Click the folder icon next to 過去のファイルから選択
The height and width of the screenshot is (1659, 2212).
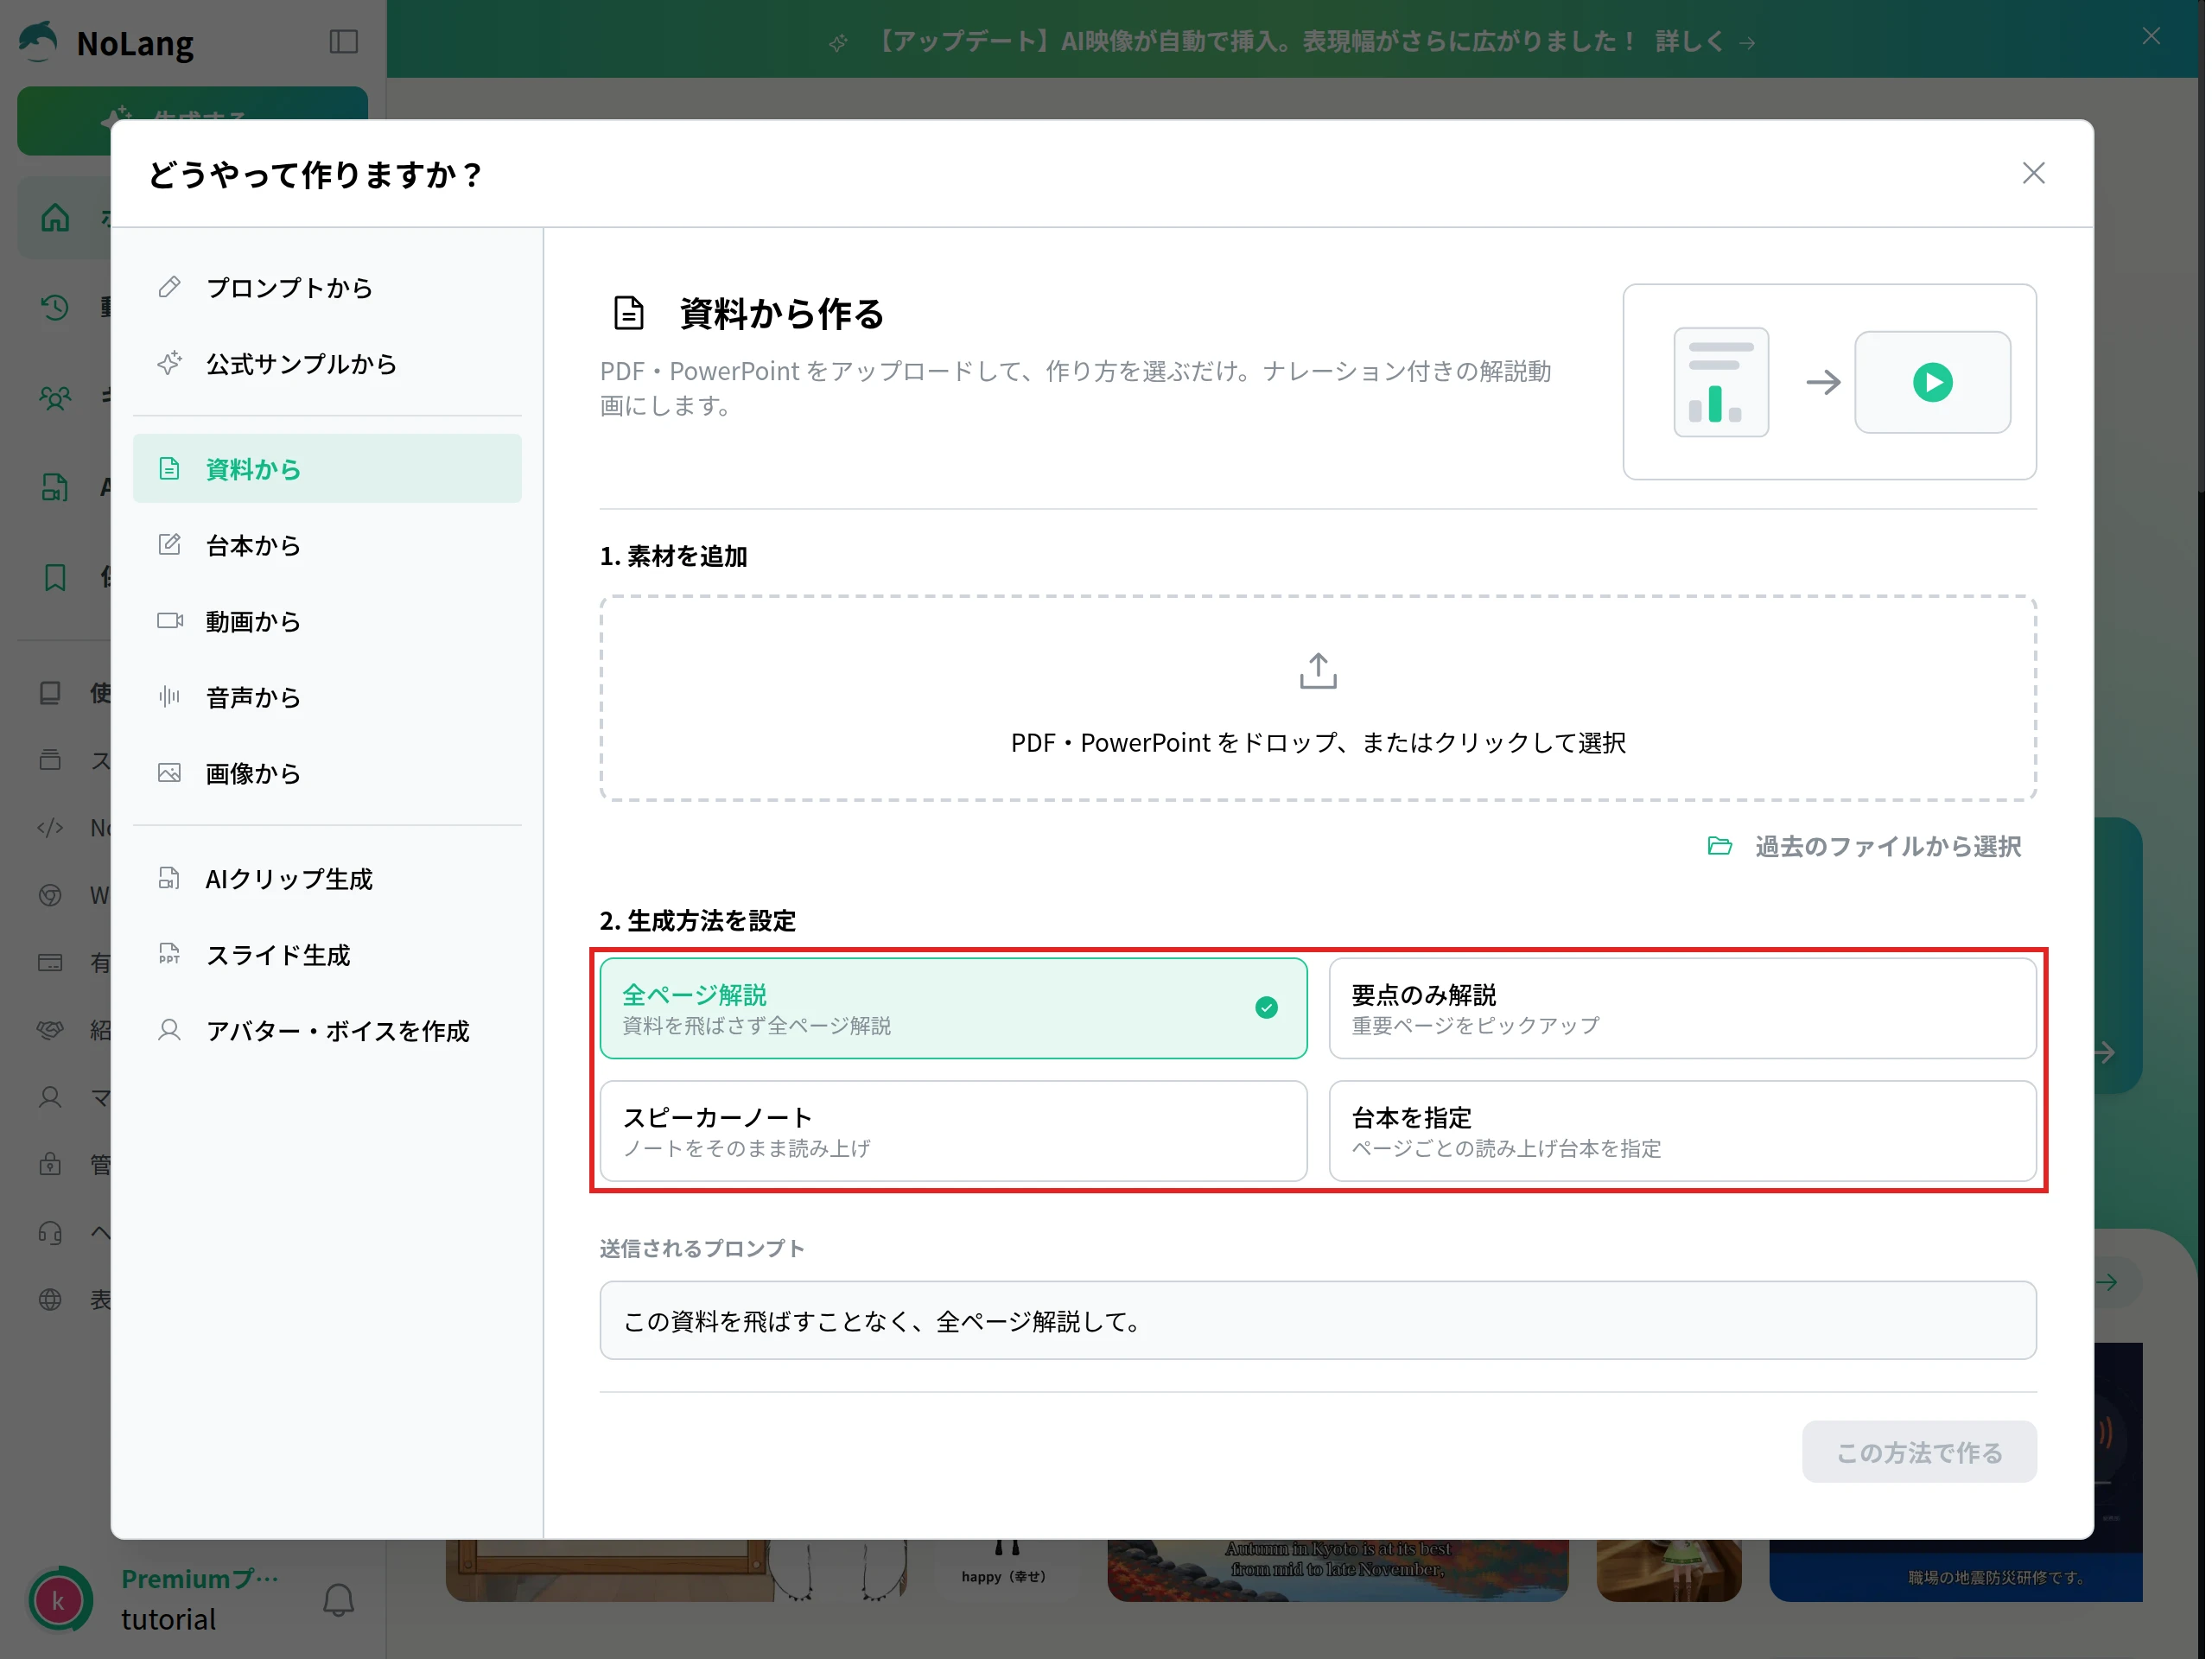[1719, 846]
